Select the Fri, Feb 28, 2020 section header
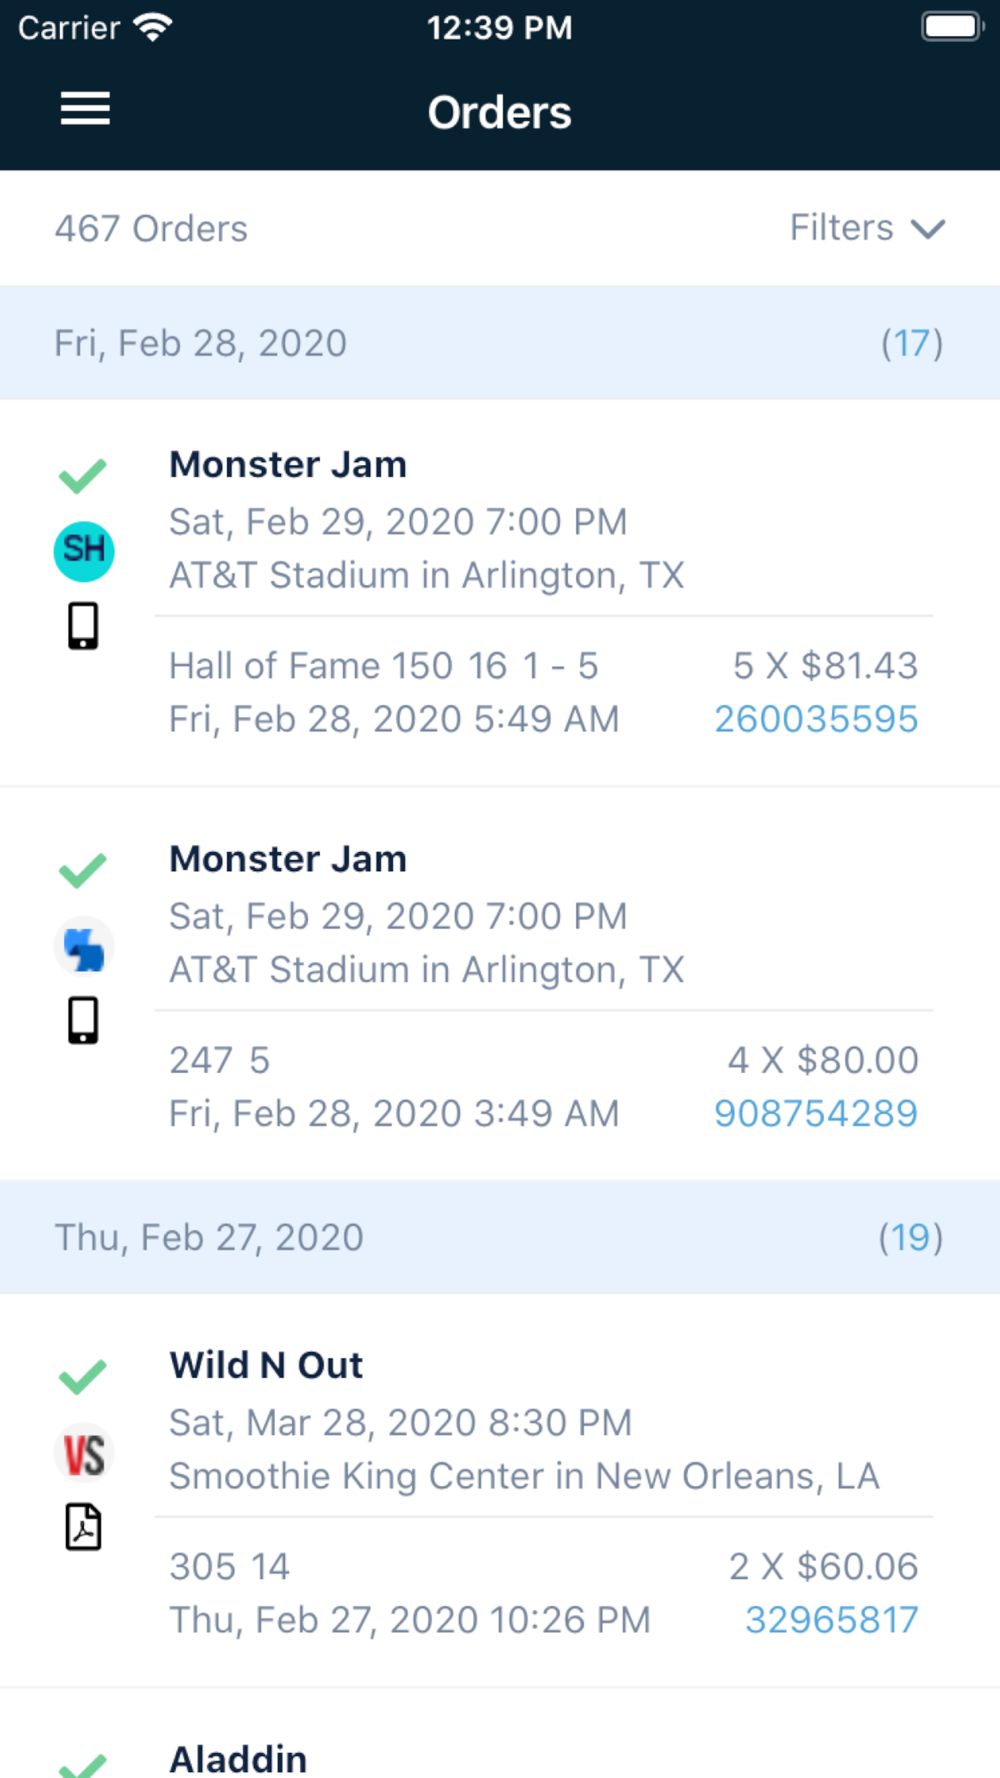The image size is (1000, 1778). tap(500, 343)
